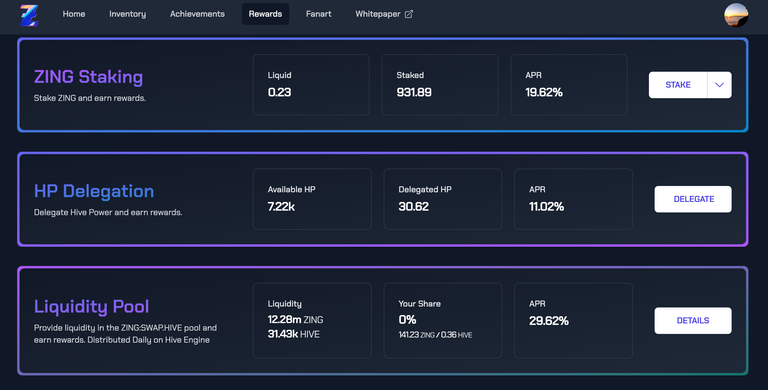Image resolution: width=768 pixels, height=390 pixels.
Task: Click the 'Liquid' label
Action: (279, 75)
